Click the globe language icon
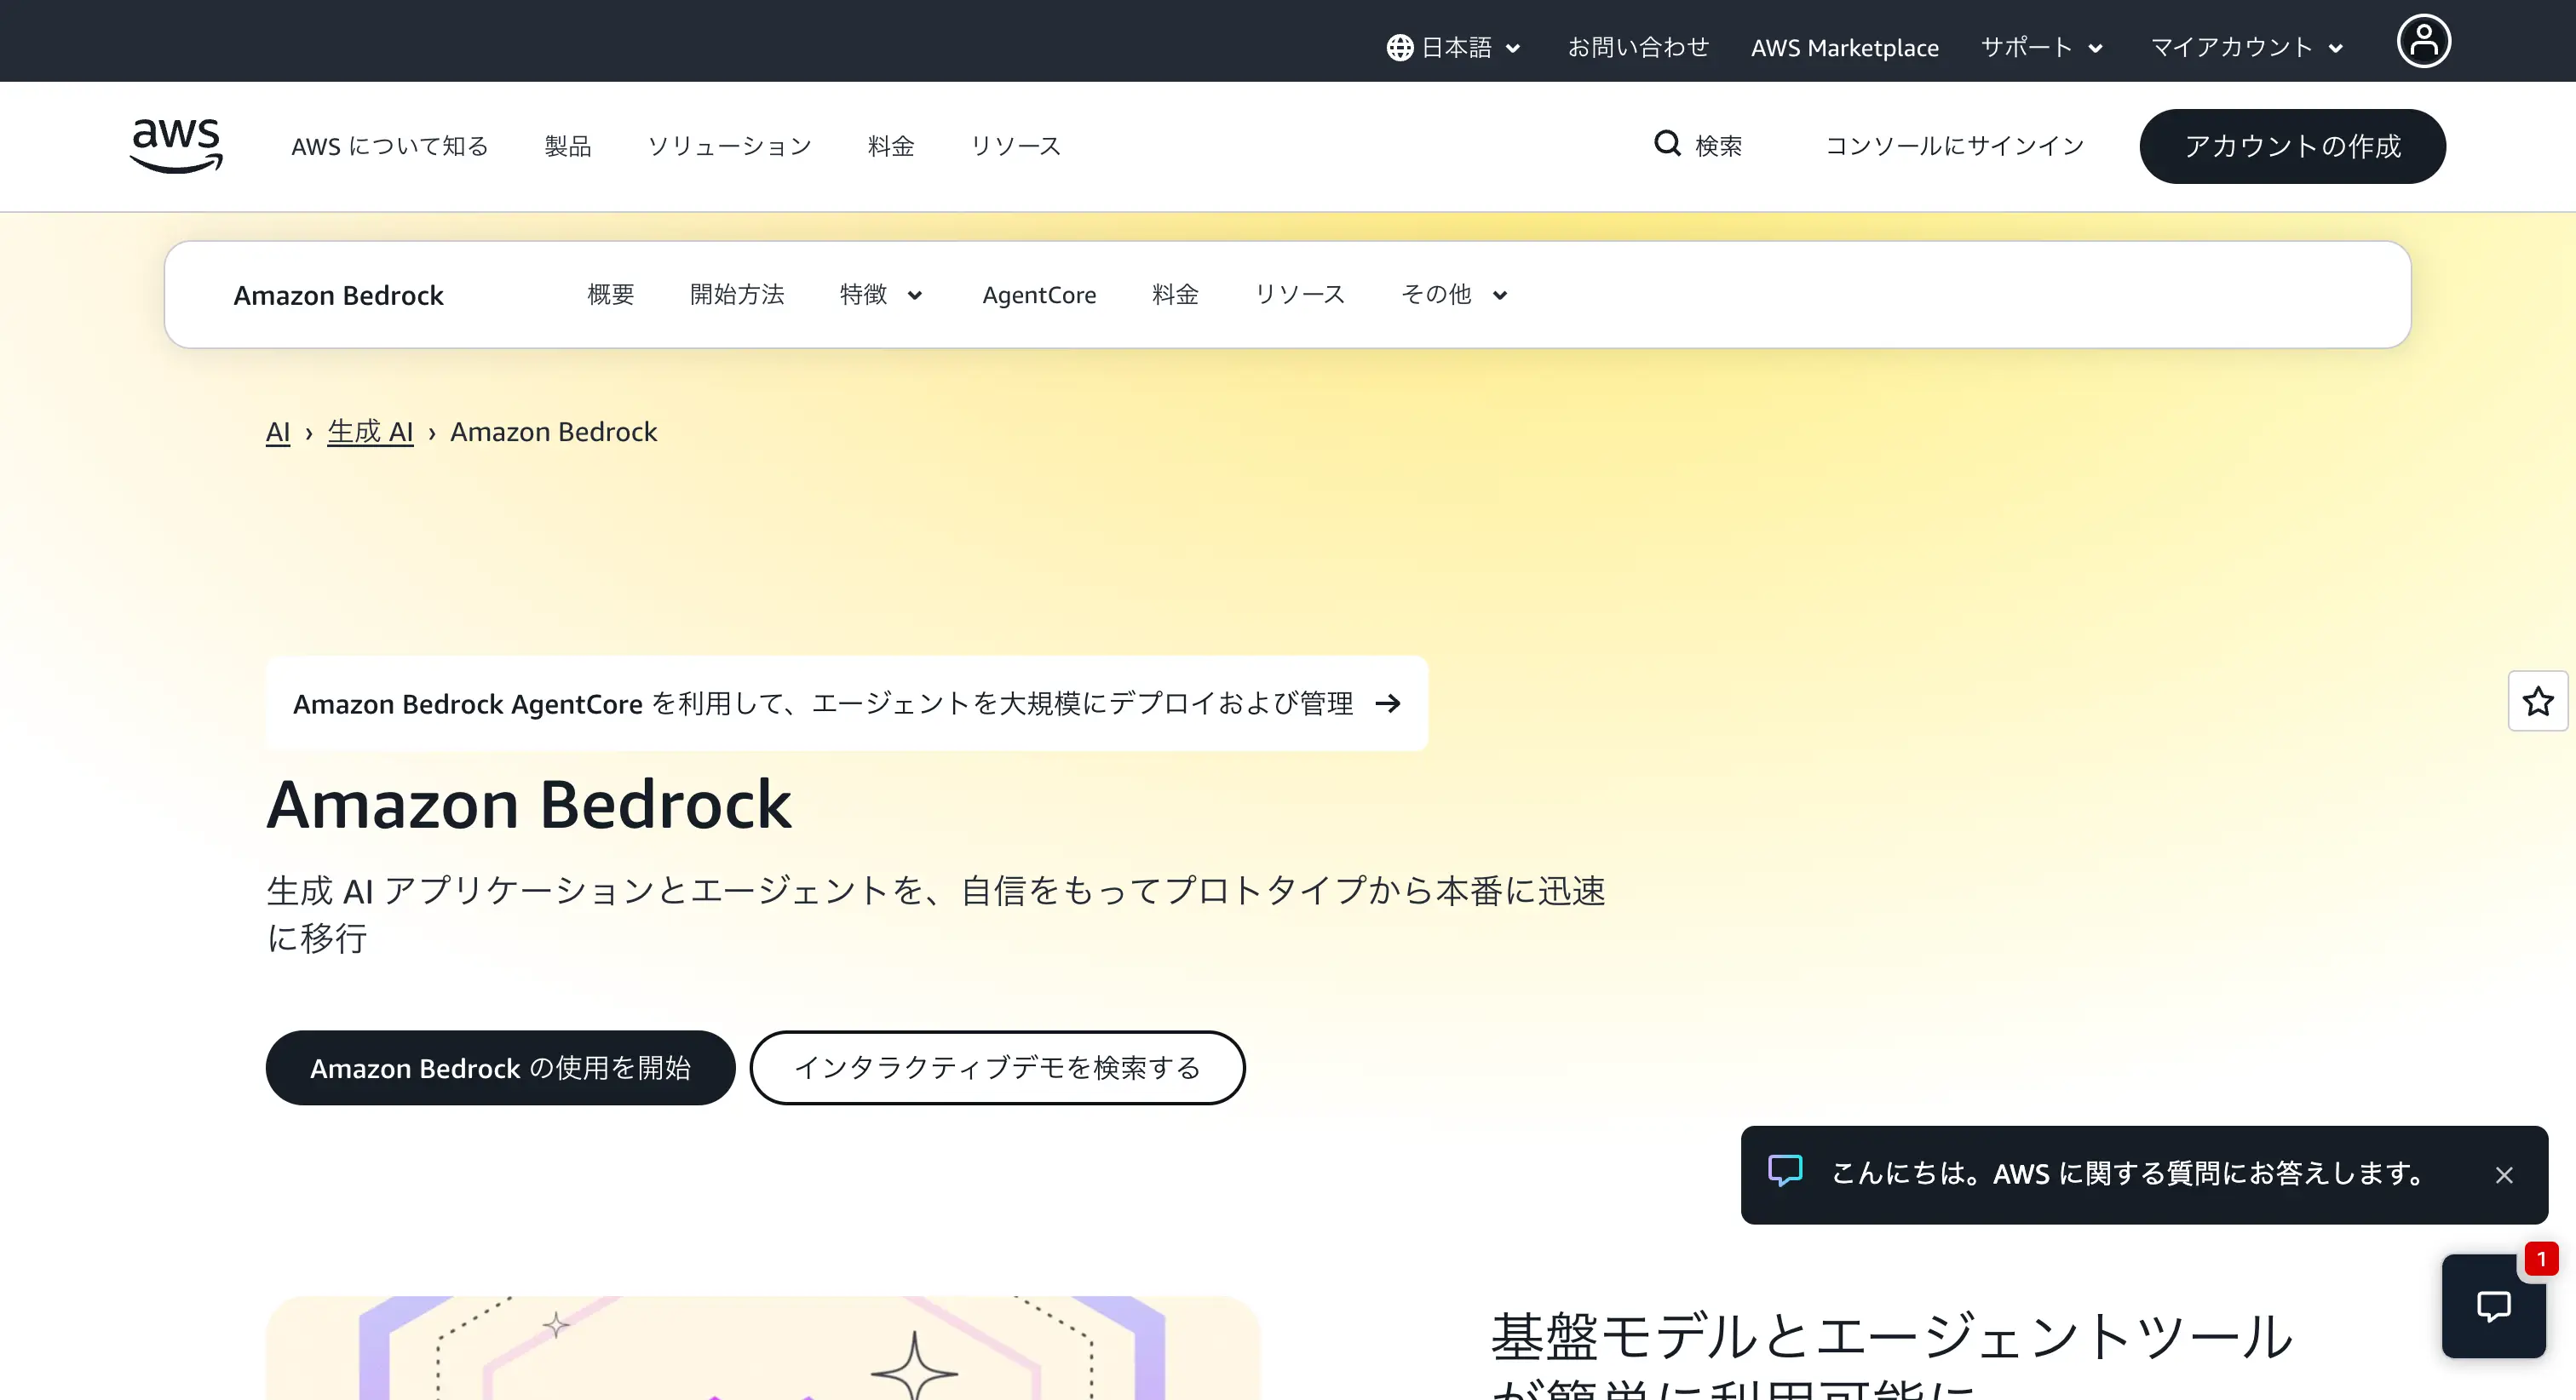2576x1400 pixels. pos(1399,48)
